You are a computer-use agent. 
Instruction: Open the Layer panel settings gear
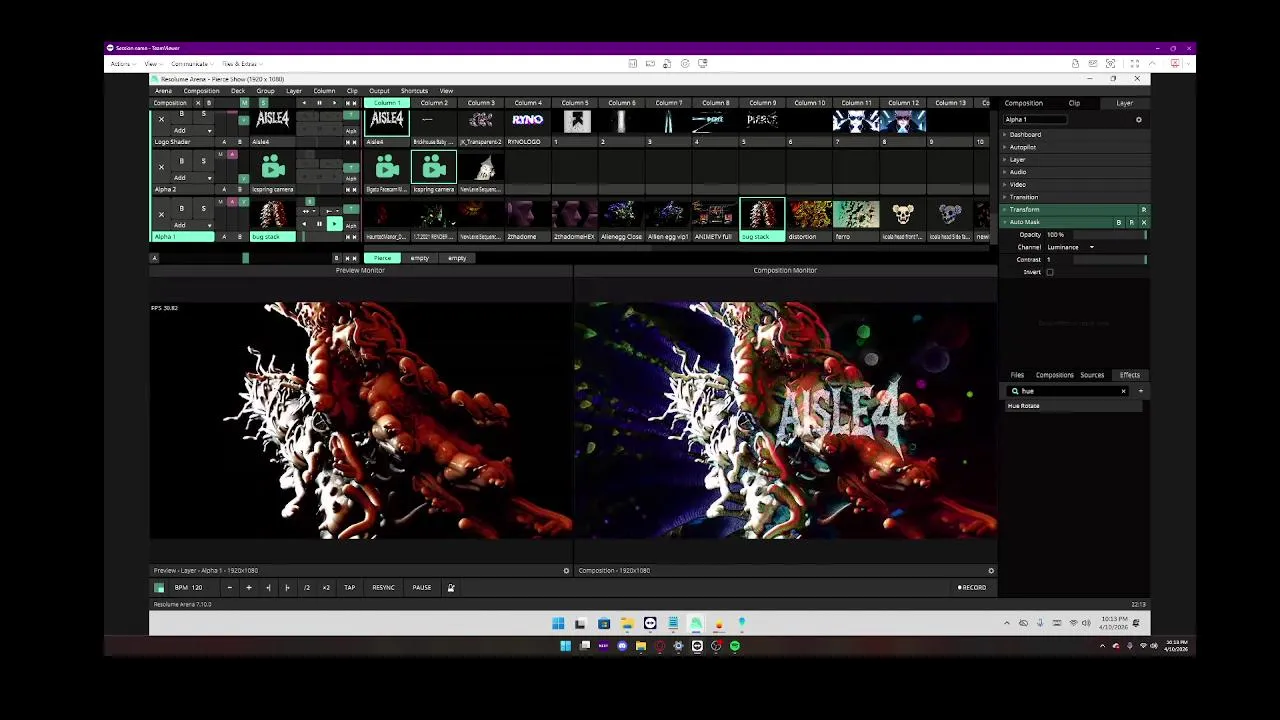[x=1138, y=120]
